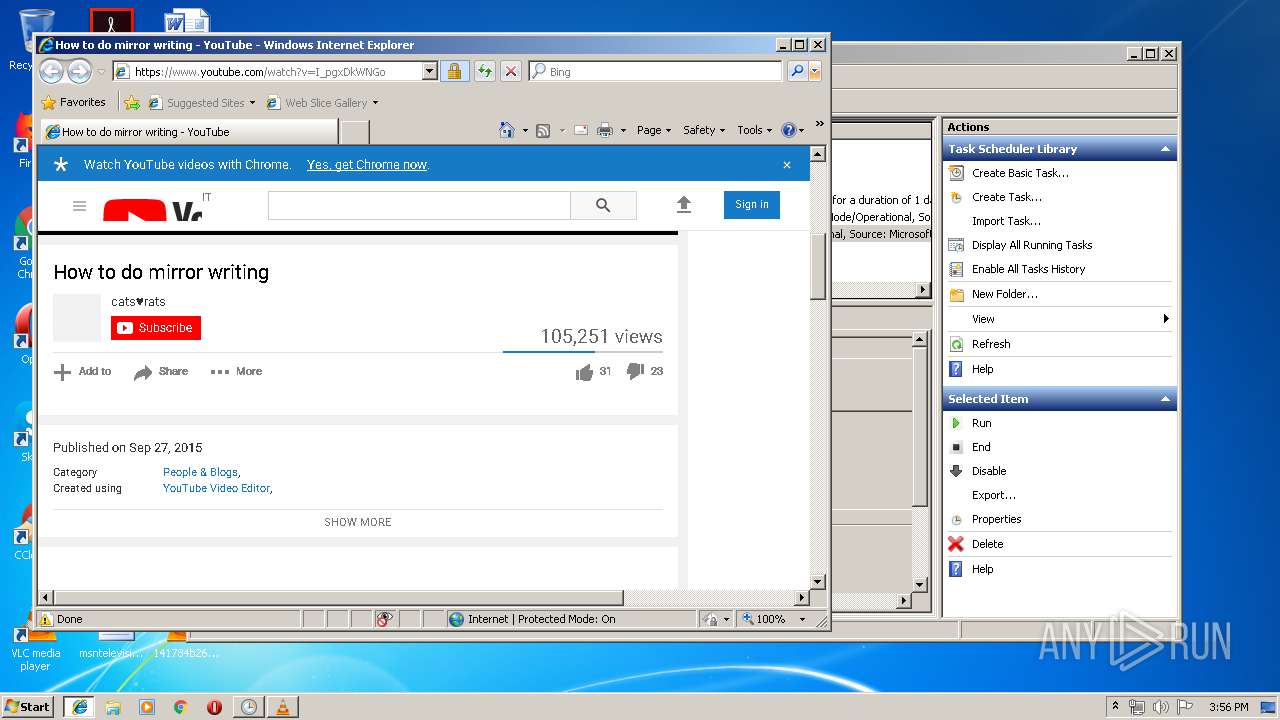Image resolution: width=1280 pixels, height=720 pixels.
Task: Click the People & Blogs category link
Action: pyautogui.click(x=200, y=472)
